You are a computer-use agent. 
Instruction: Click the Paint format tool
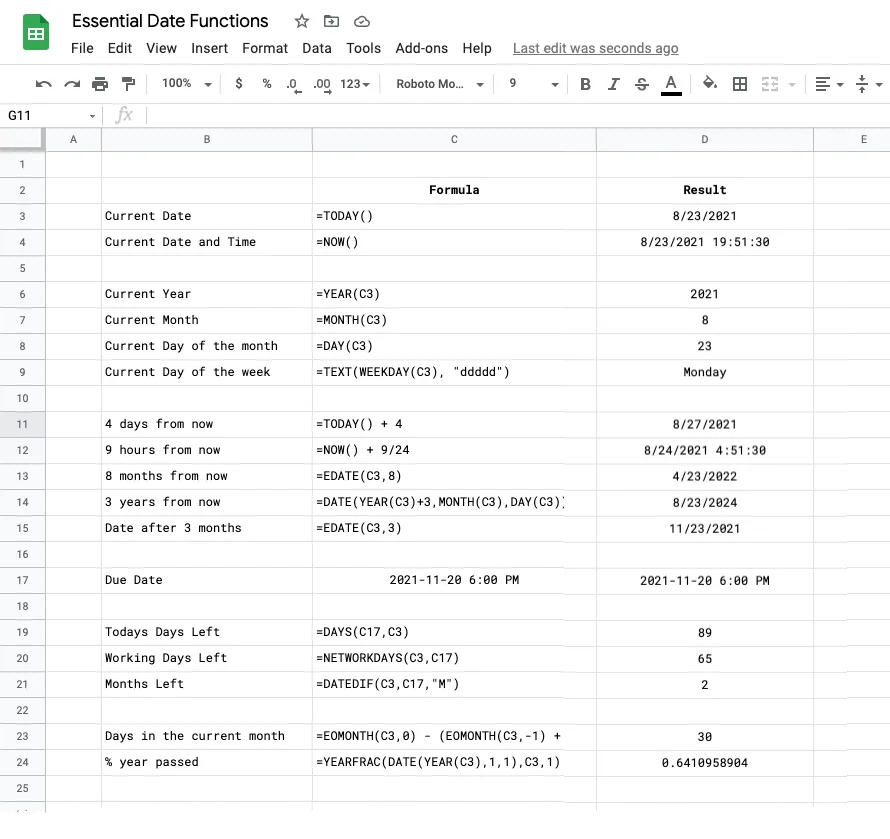(x=129, y=84)
